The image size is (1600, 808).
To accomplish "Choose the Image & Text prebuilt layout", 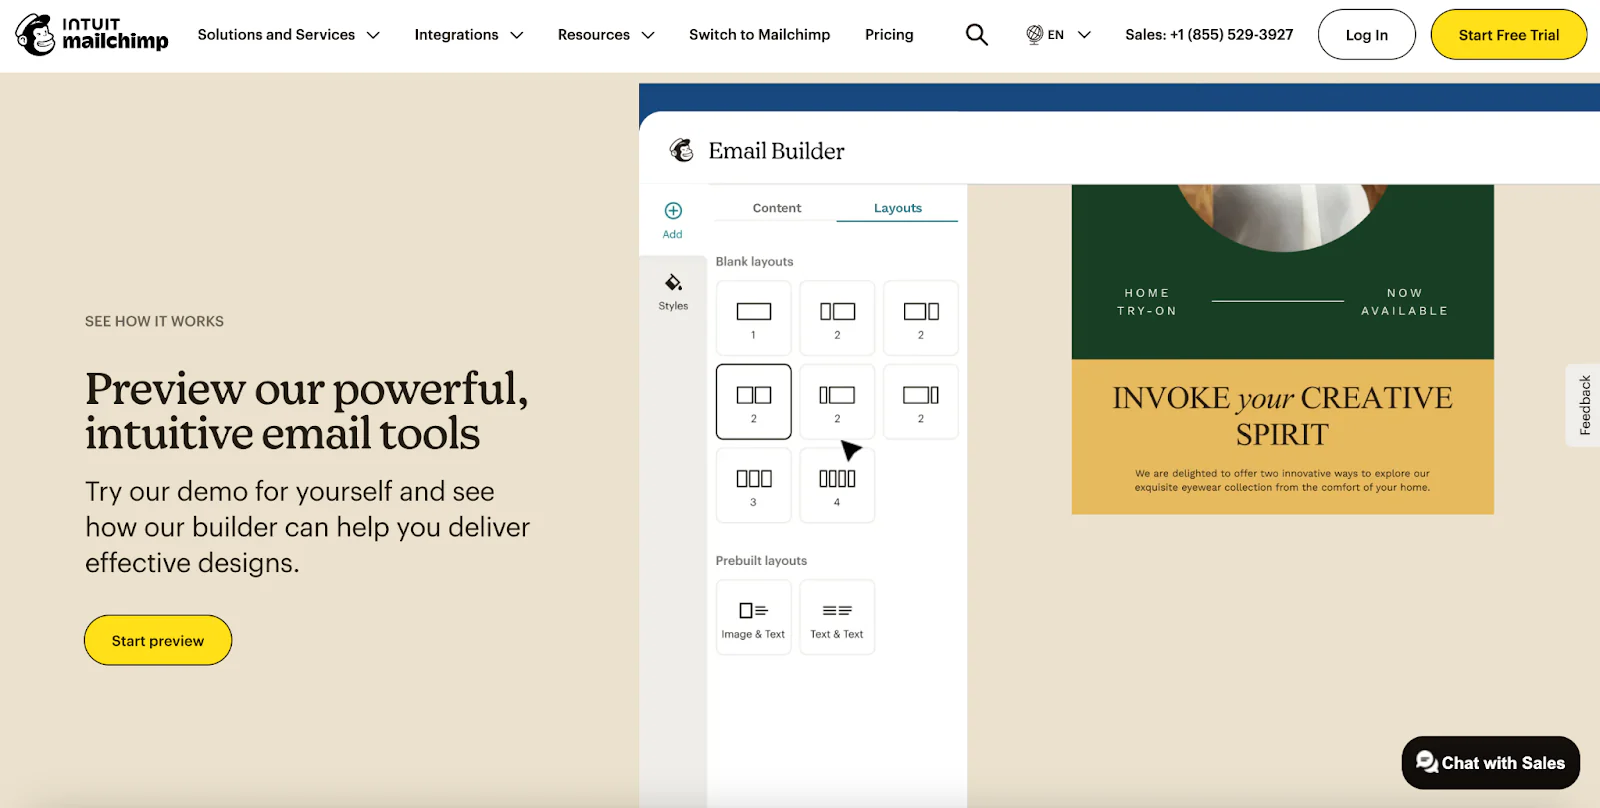I will click(x=754, y=617).
